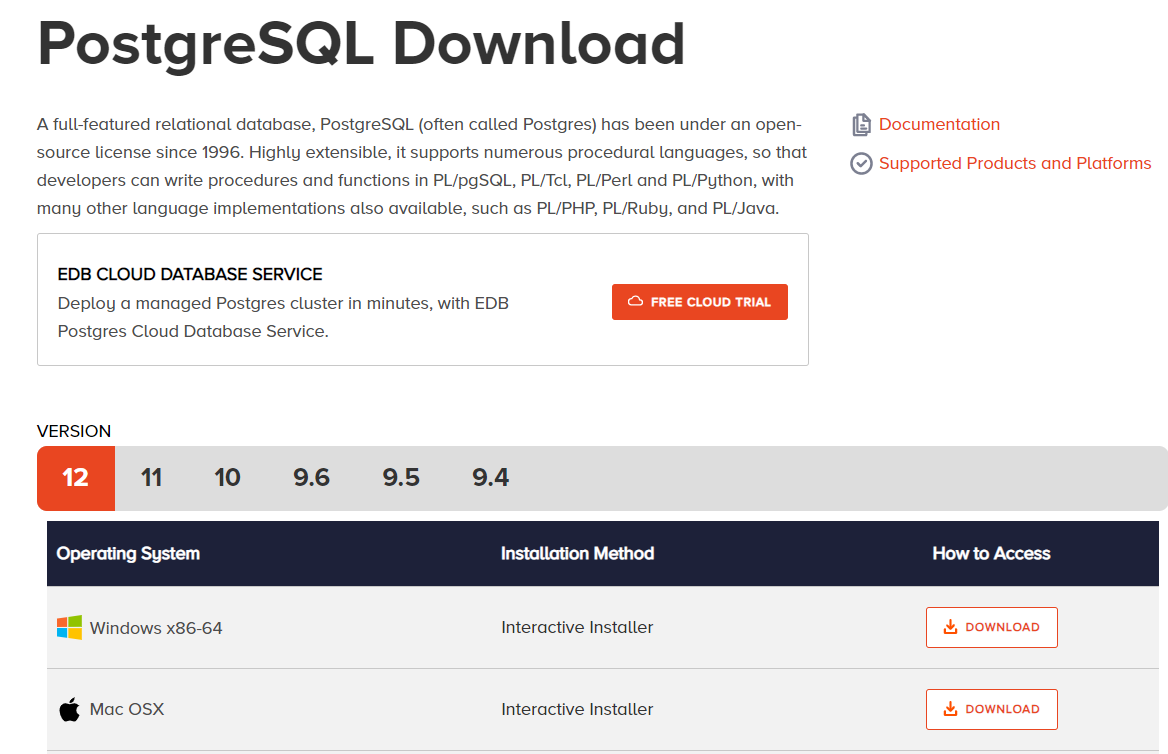The height and width of the screenshot is (754, 1168).
Task: Open the Documentation link
Action: pyautogui.click(x=939, y=124)
